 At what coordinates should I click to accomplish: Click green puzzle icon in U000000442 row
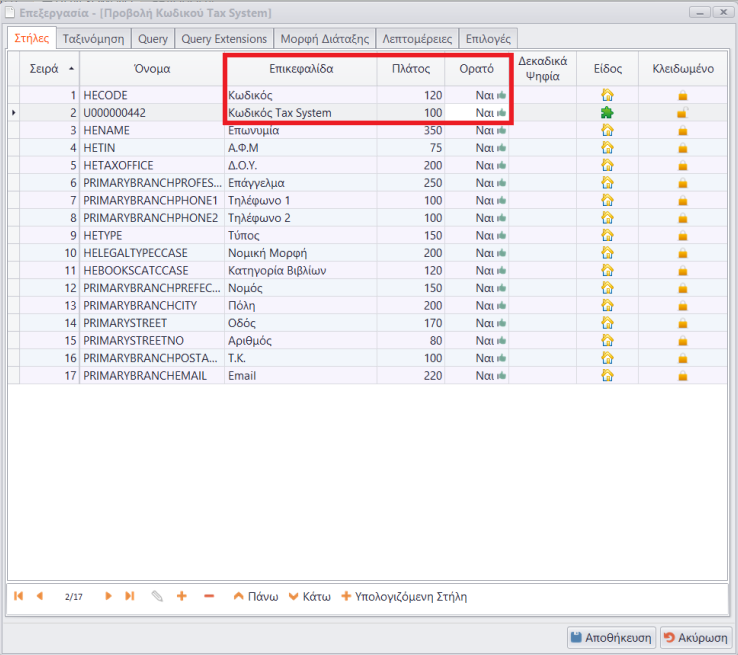point(606,113)
